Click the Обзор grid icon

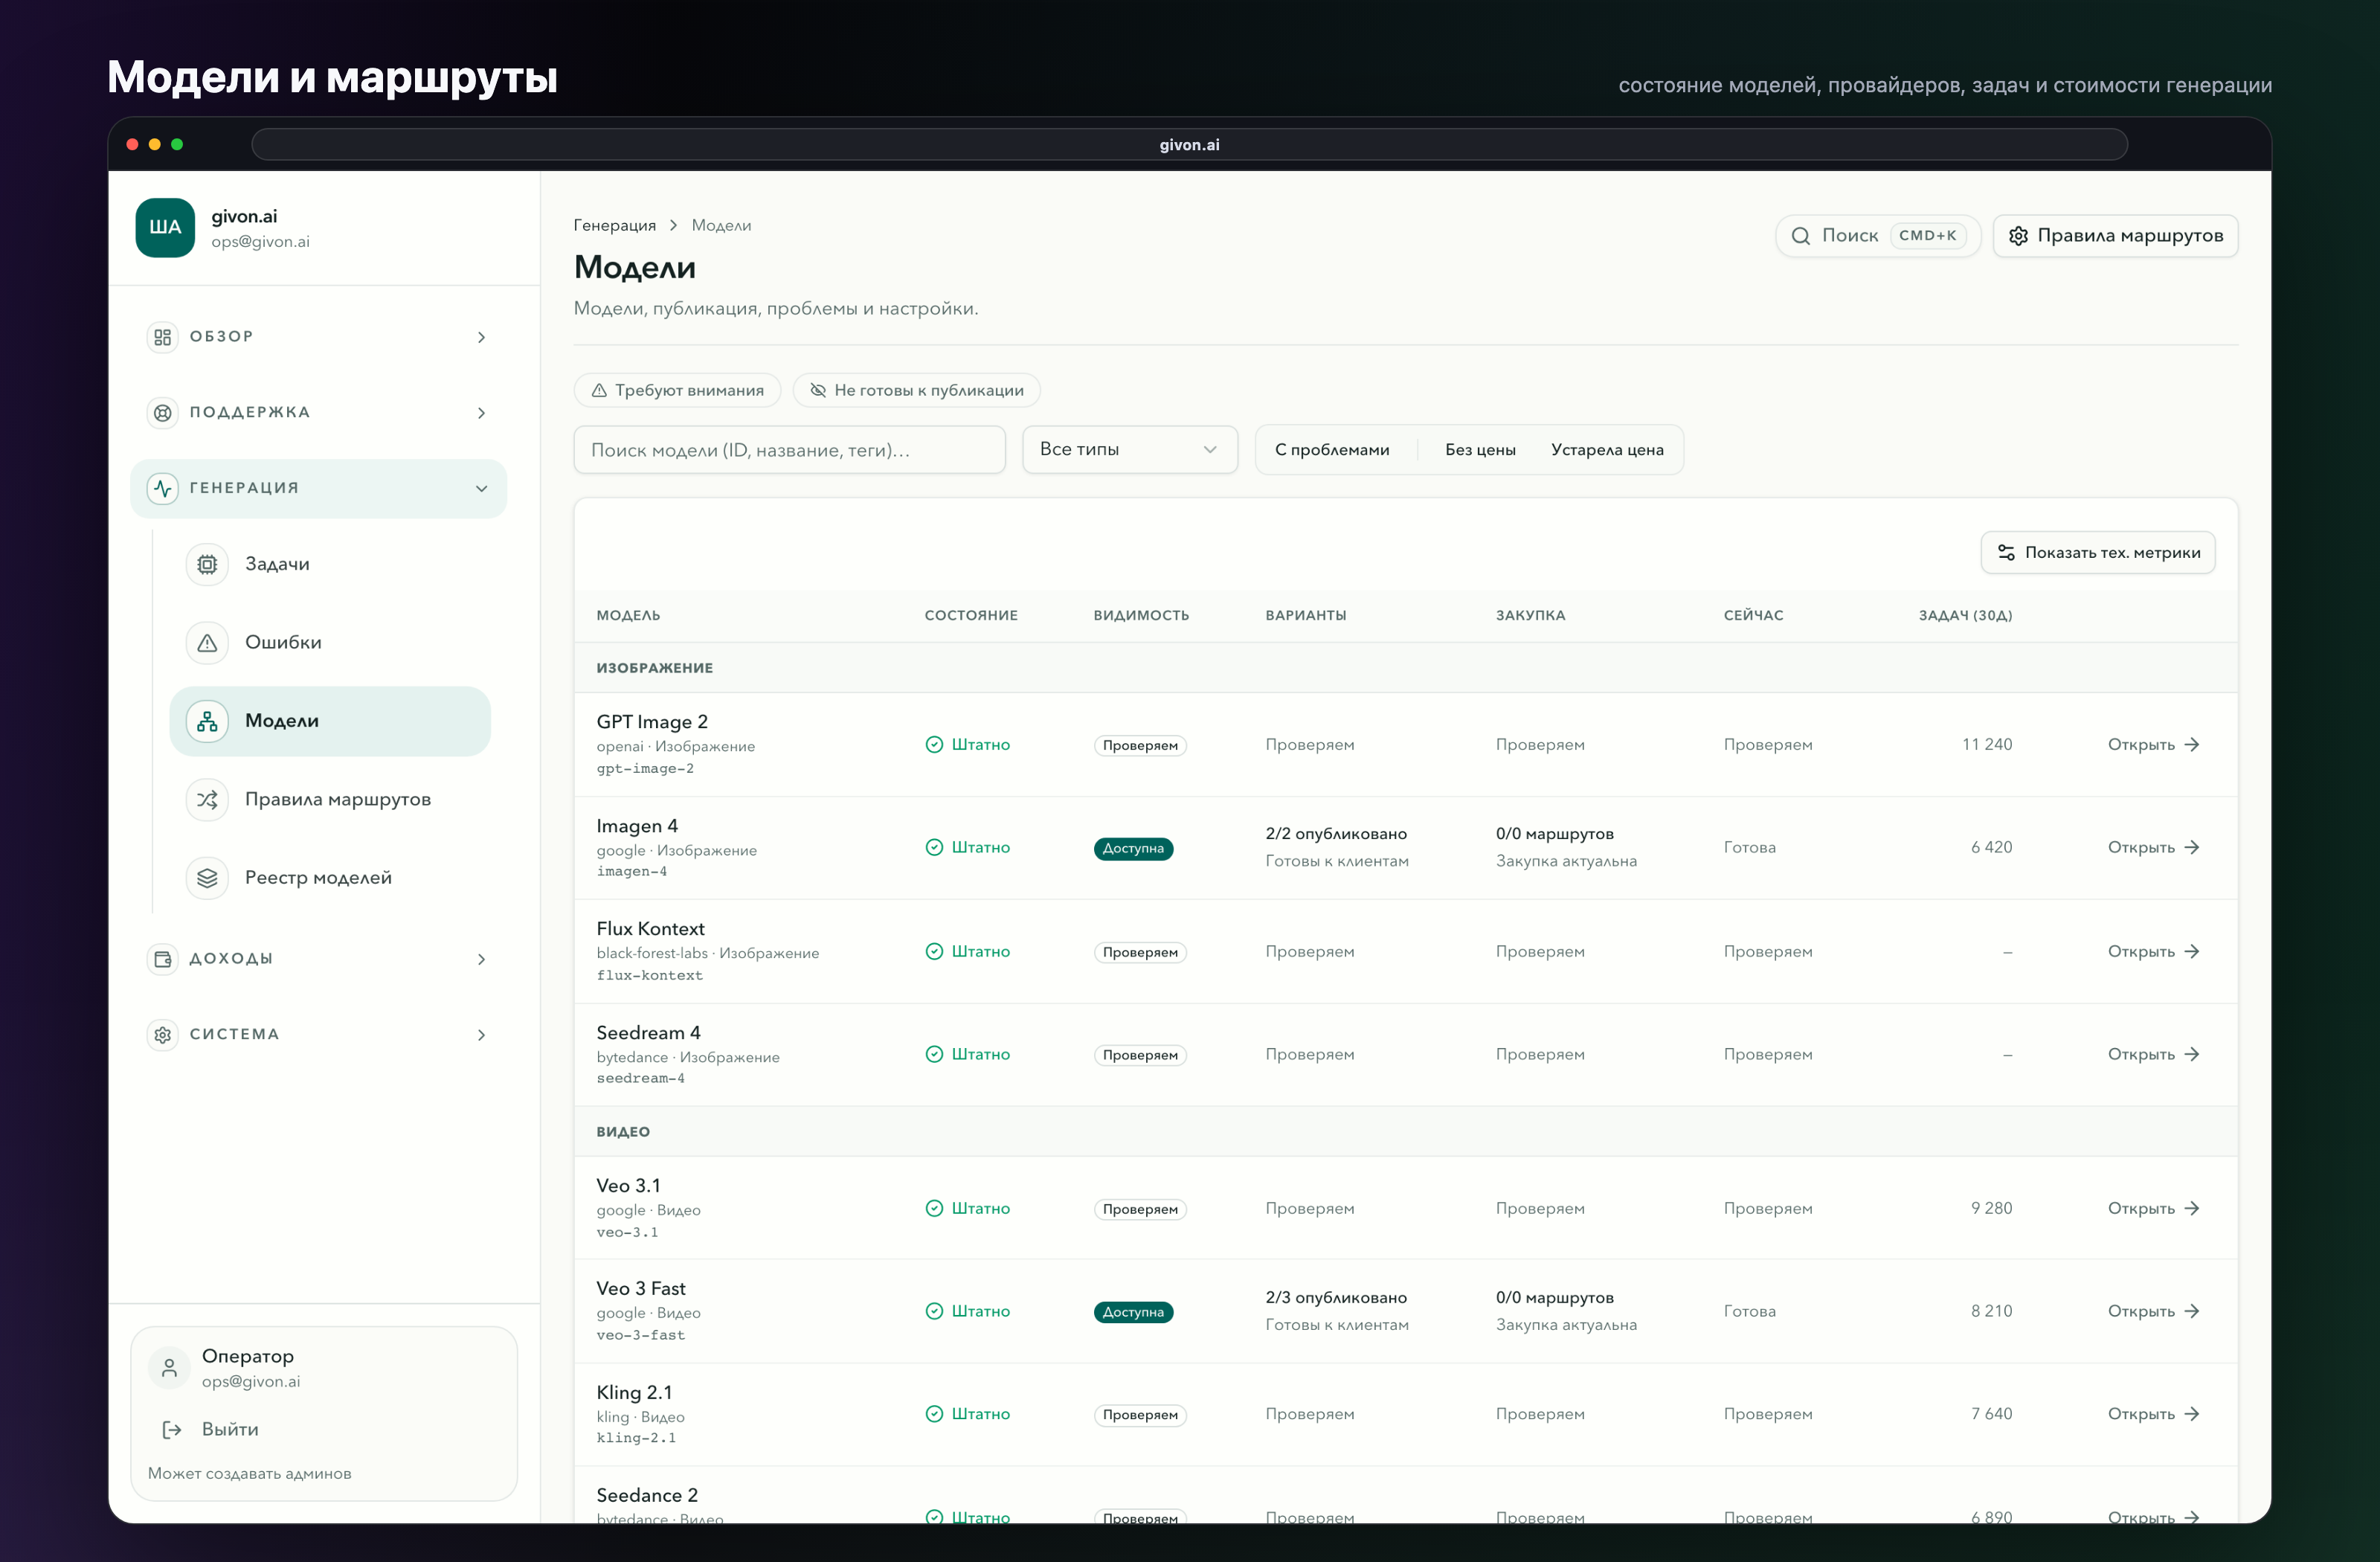[163, 337]
